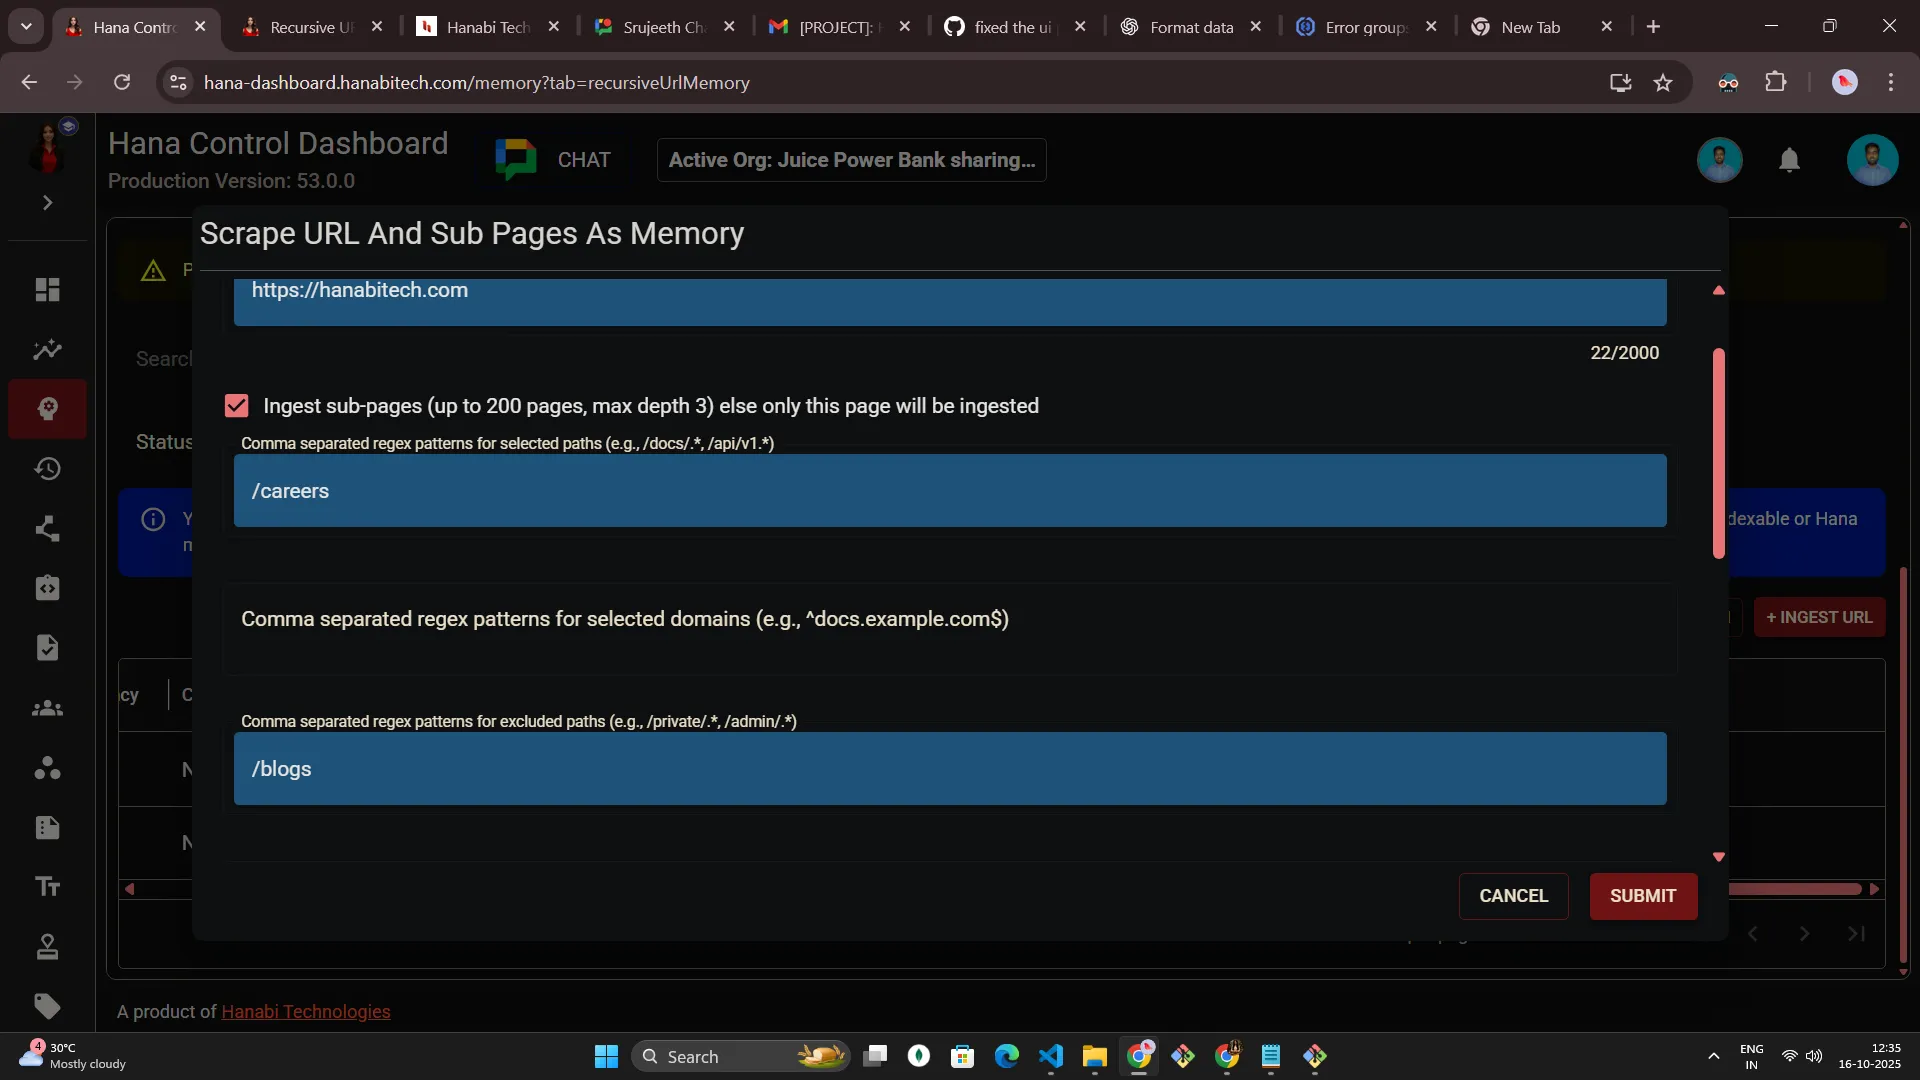Image resolution: width=1920 pixels, height=1080 pixels.
Task: Uncheck the Ingest sub-pages checkbox
Action: pyautogui.click(x=237, y=406)
